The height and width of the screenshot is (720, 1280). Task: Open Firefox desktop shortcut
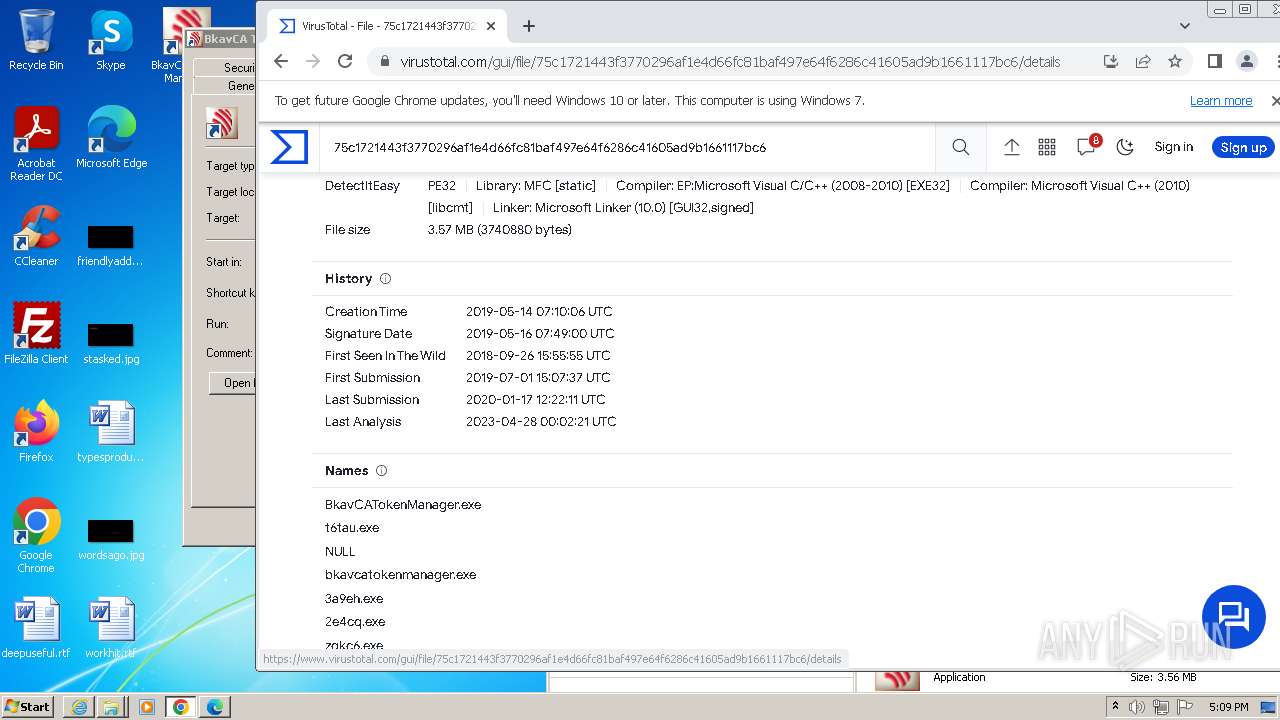[x=36, y=431]
